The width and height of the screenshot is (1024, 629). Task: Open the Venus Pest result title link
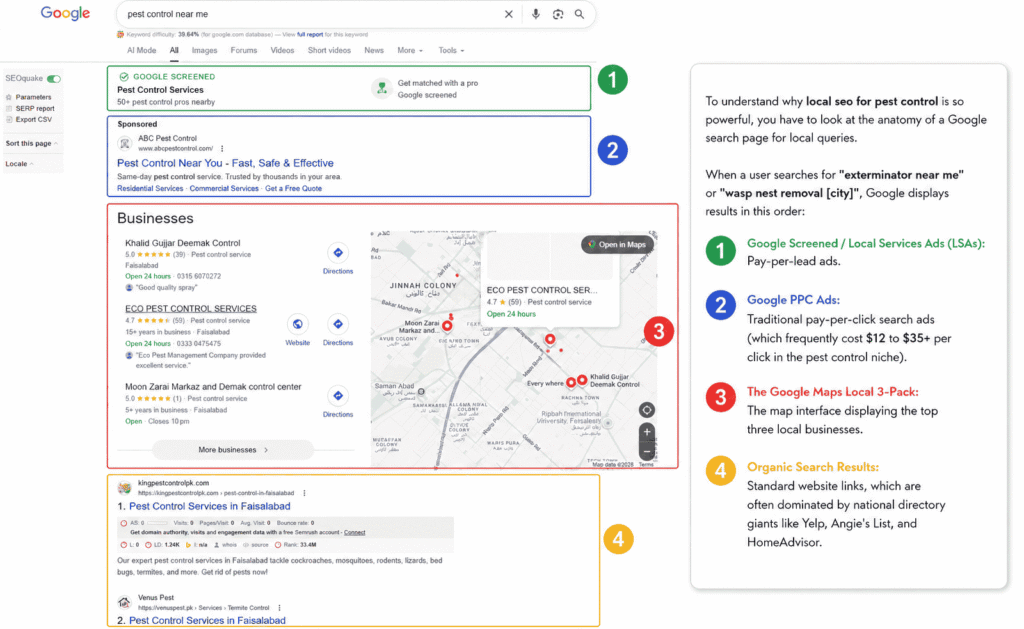click(x=207, y=621)
